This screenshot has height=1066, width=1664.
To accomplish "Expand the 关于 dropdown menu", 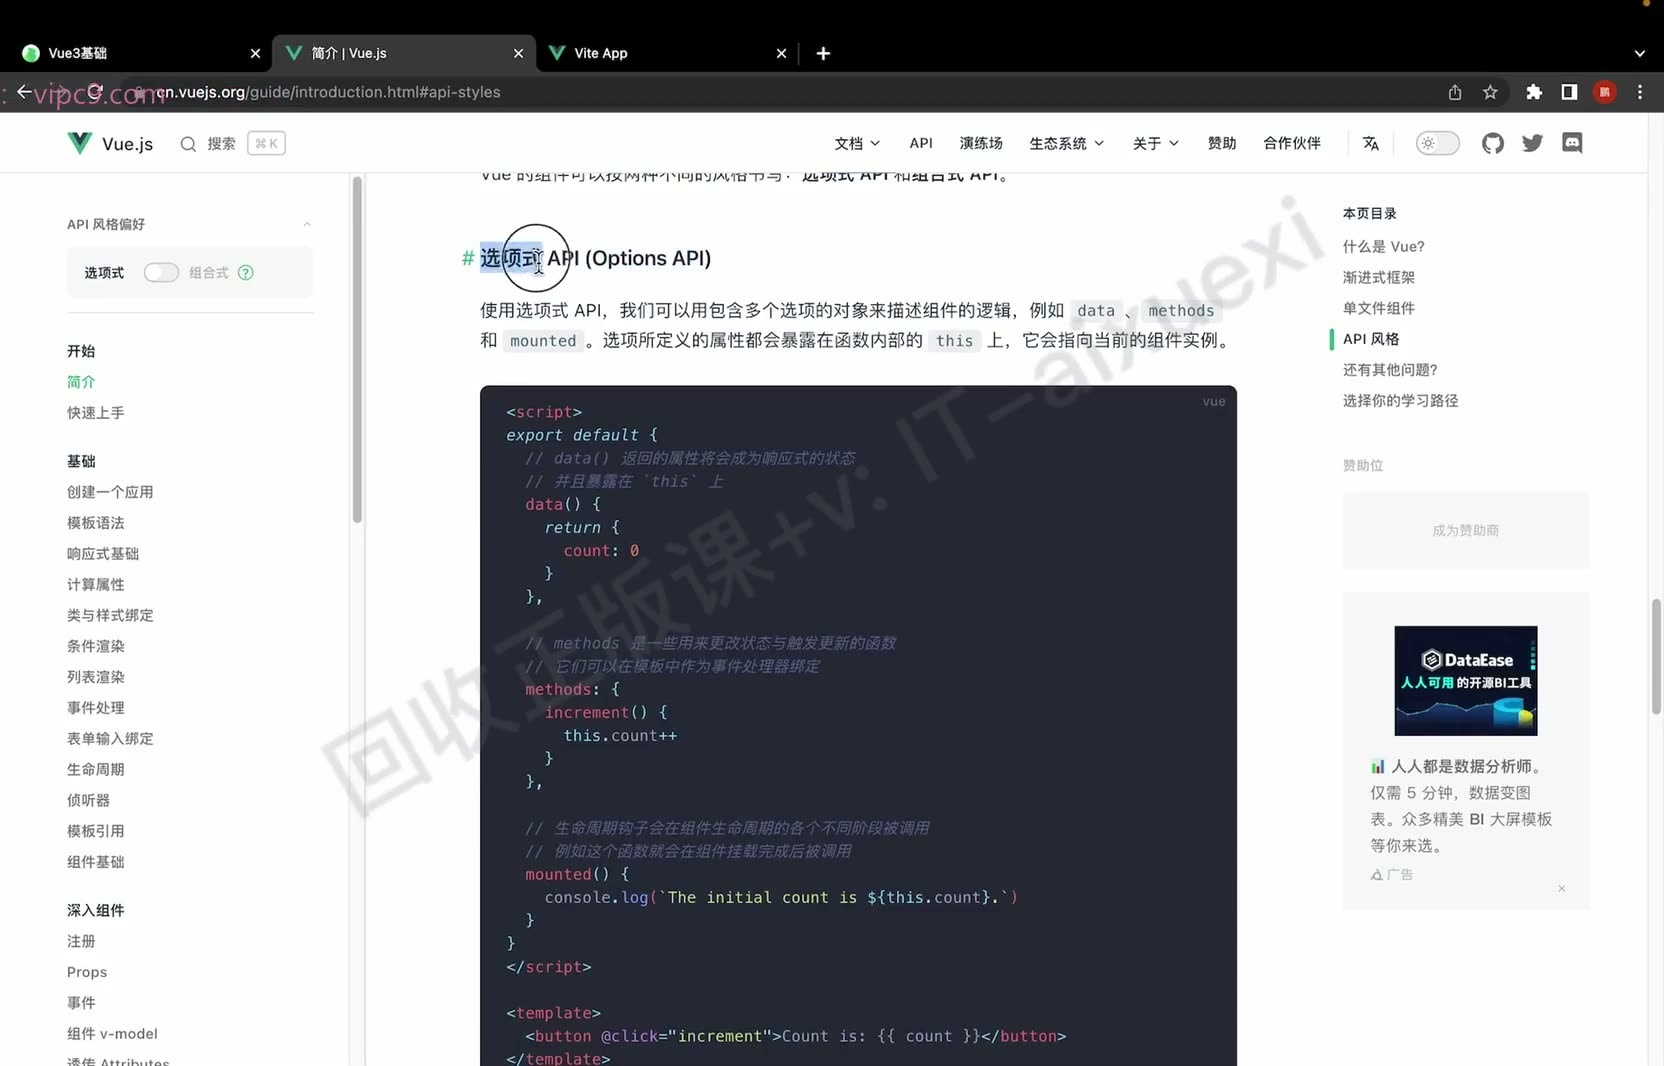I will 1156,143.
